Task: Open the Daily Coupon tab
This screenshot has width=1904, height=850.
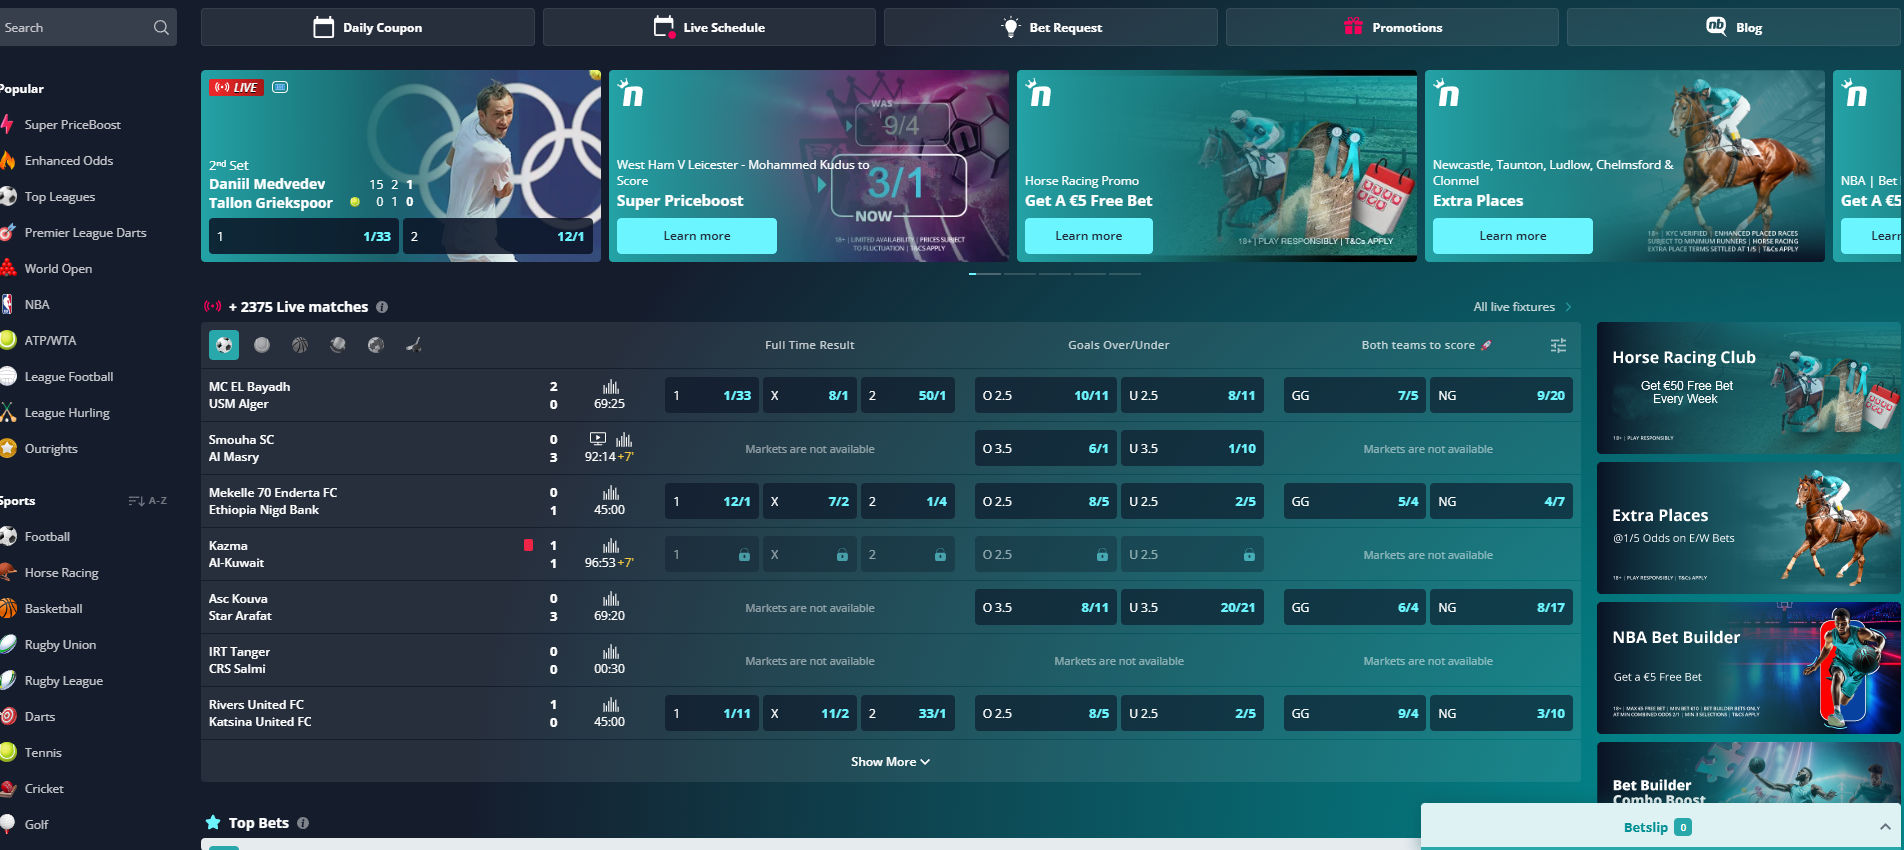Action: pos(367,28)
